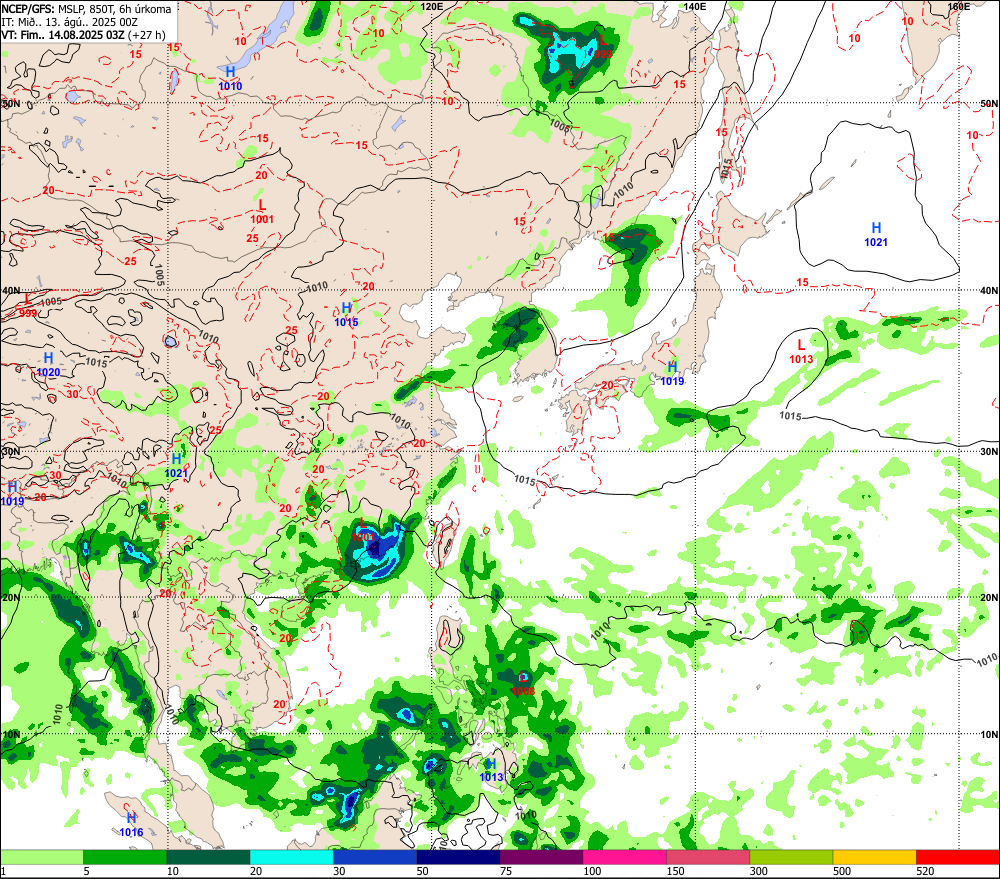Click the '120E' longitude label
Screen dimensions: 1000x879
tap(432, 6)
